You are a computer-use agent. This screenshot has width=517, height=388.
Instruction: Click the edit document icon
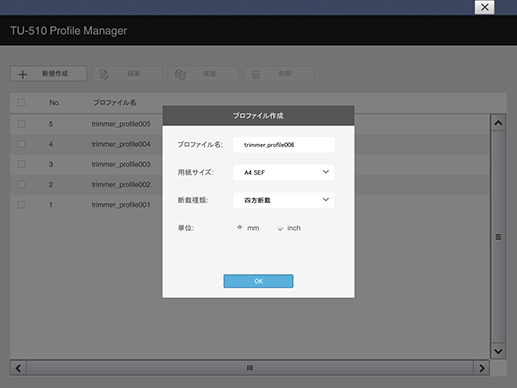(x=104, y=74)
